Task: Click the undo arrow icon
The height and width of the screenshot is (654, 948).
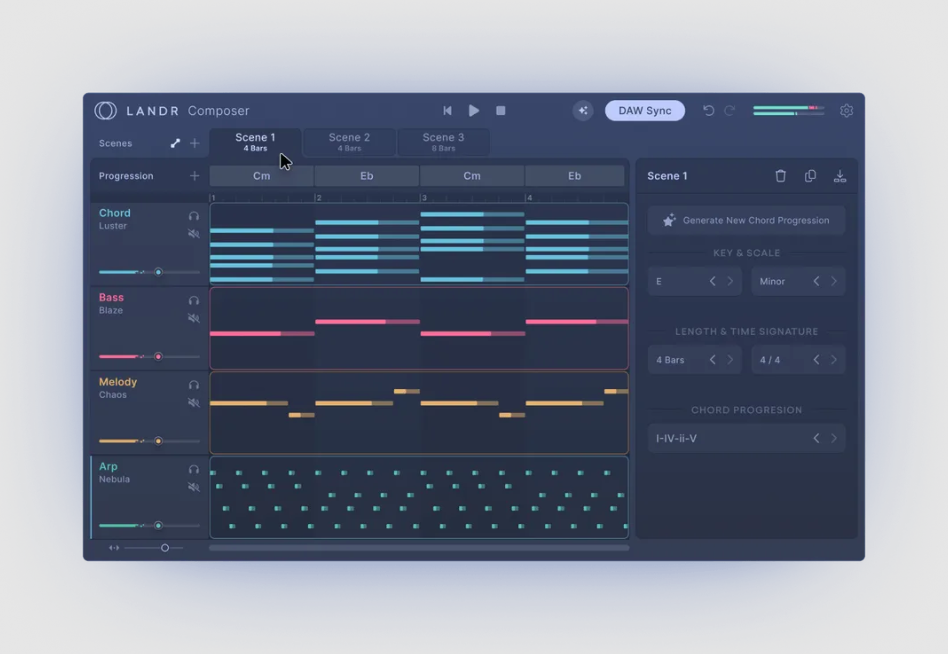Action: pos(708,111)
